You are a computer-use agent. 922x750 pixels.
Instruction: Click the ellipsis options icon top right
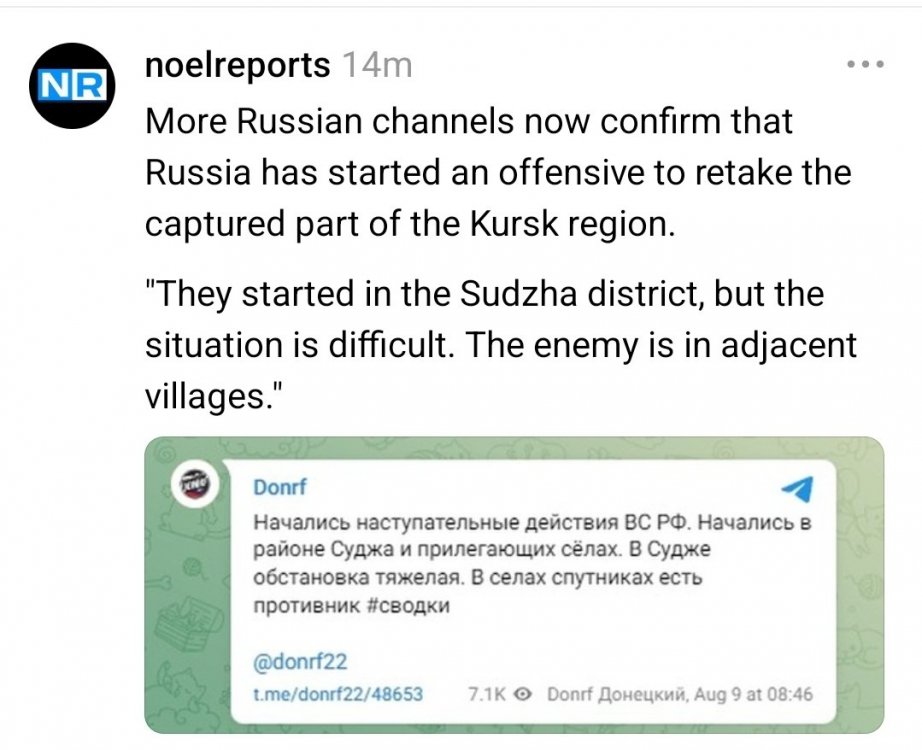point(864,62)
